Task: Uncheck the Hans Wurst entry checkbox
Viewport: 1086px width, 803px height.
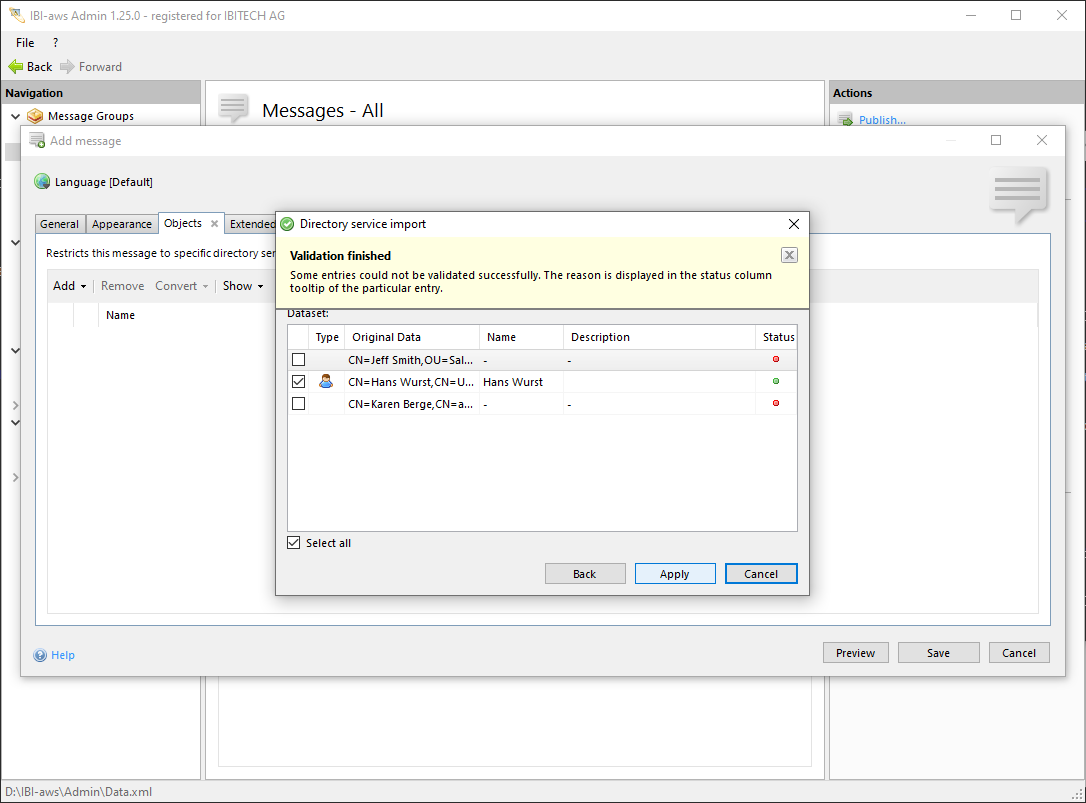Action: (298, 381)
